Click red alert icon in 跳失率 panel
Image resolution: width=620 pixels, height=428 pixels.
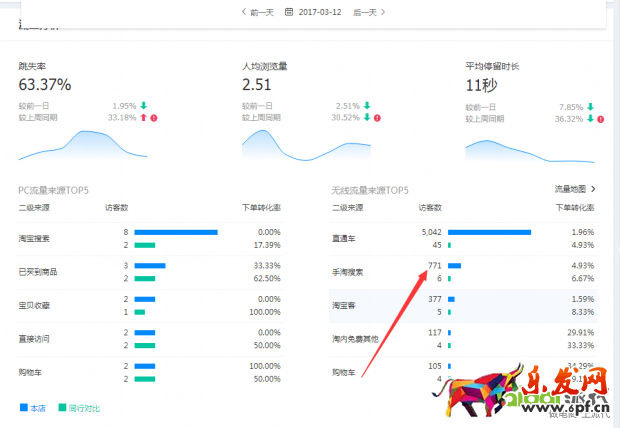coord(153,118)
